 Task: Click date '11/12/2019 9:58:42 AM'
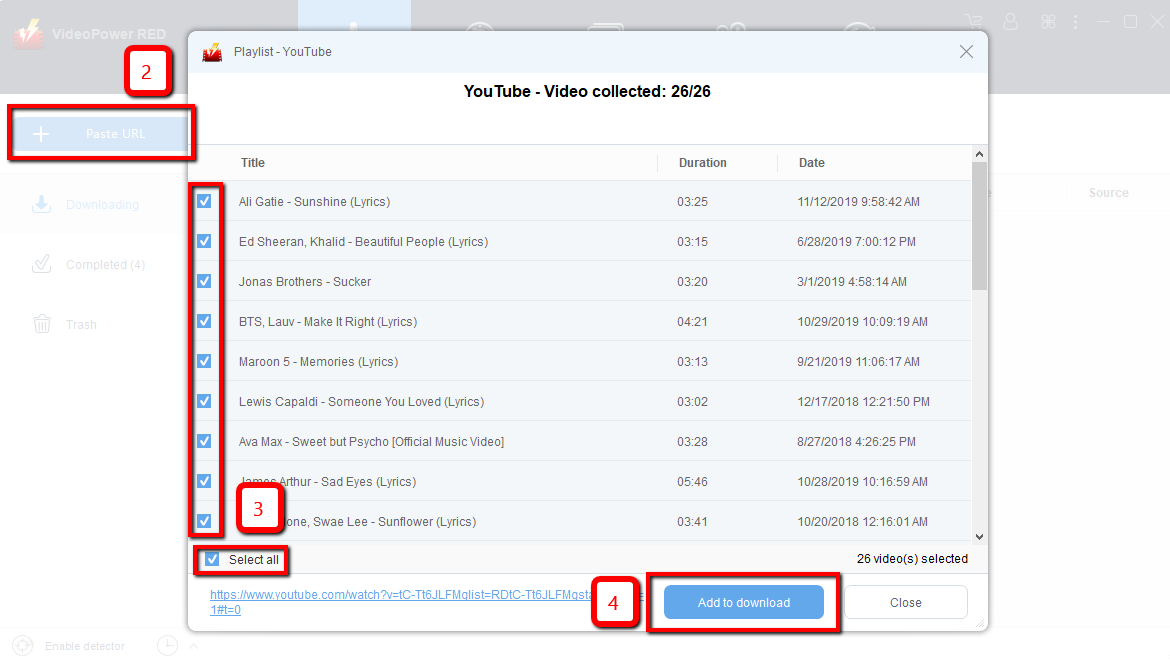coord(858,202)
